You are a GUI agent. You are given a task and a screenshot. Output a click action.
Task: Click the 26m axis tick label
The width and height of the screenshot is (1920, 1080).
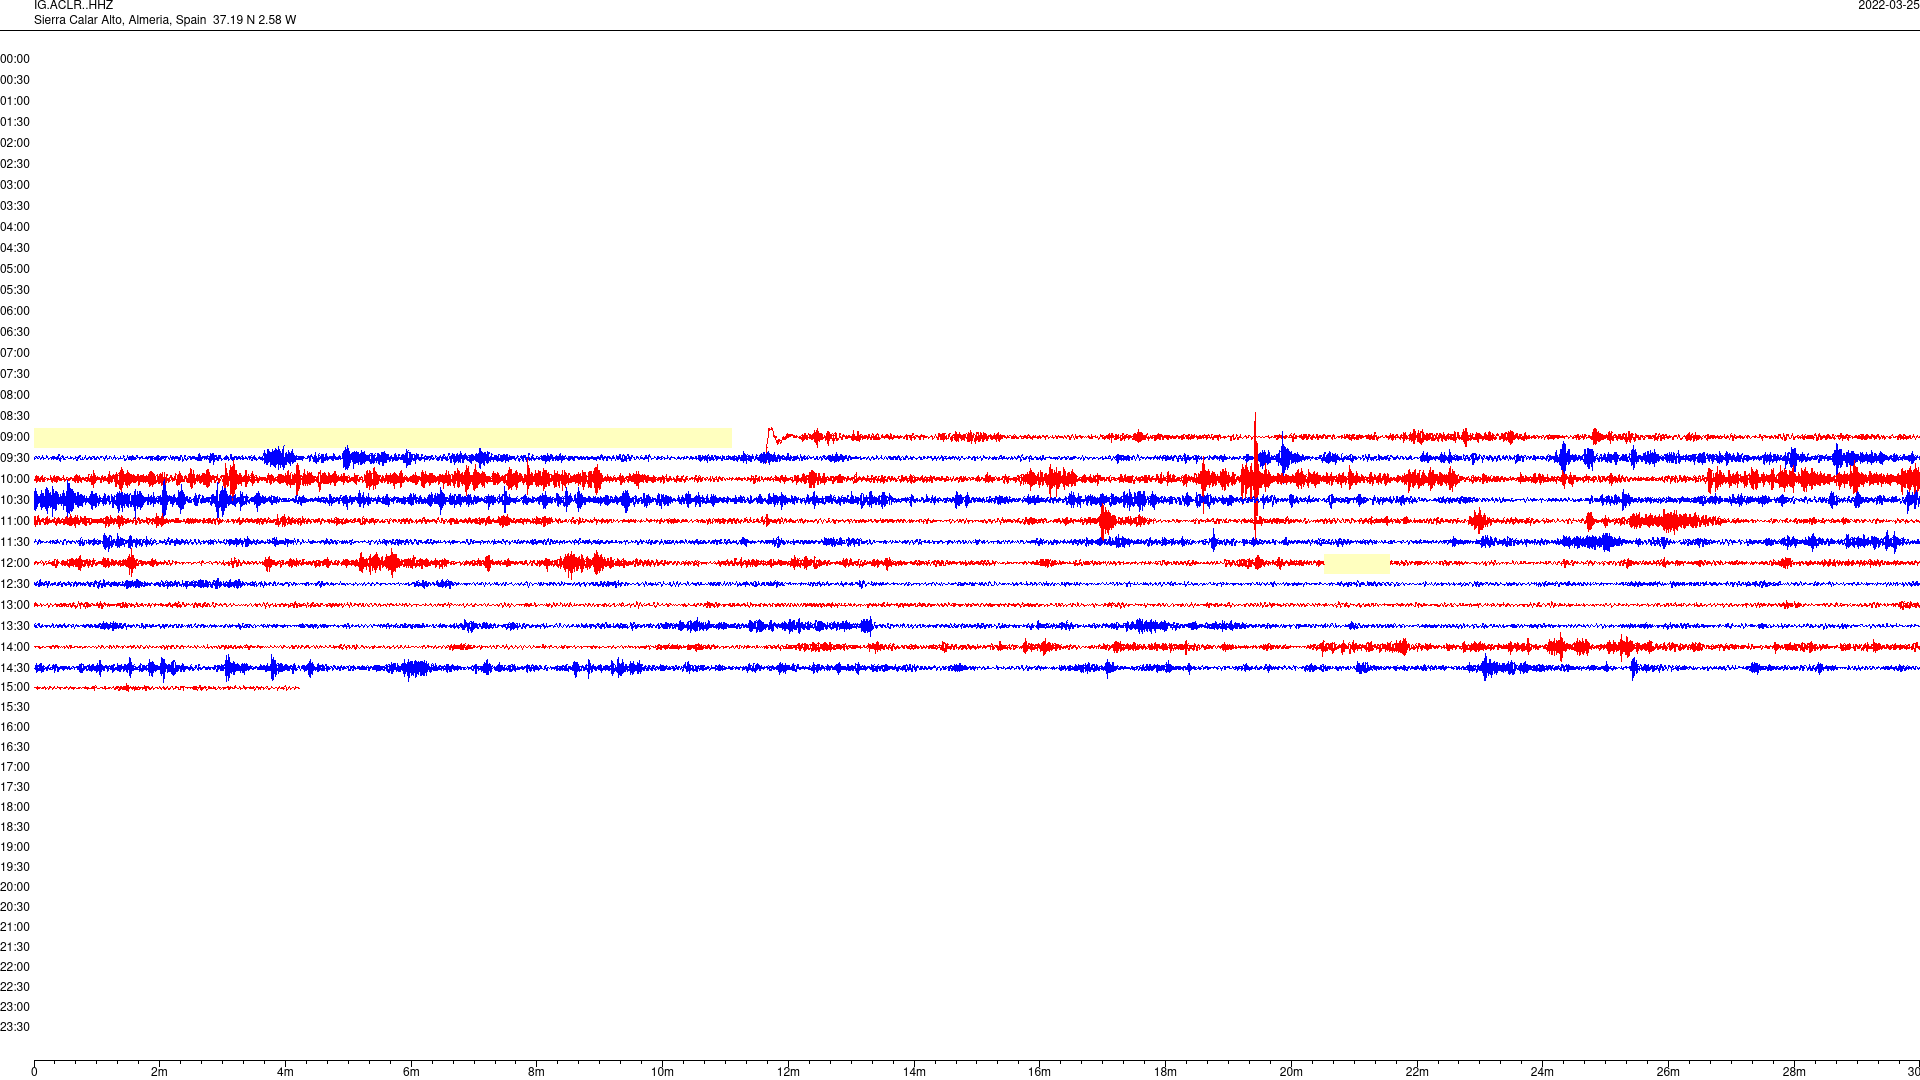pyautogui.click(x=1668, y=1072)
